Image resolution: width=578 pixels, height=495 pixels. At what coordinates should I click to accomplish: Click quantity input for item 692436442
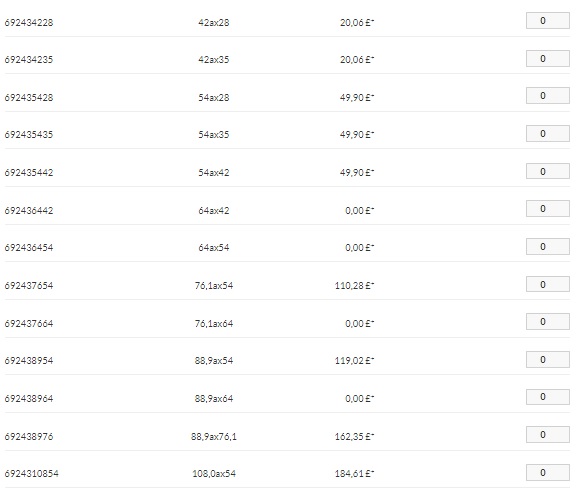[548, 209]
